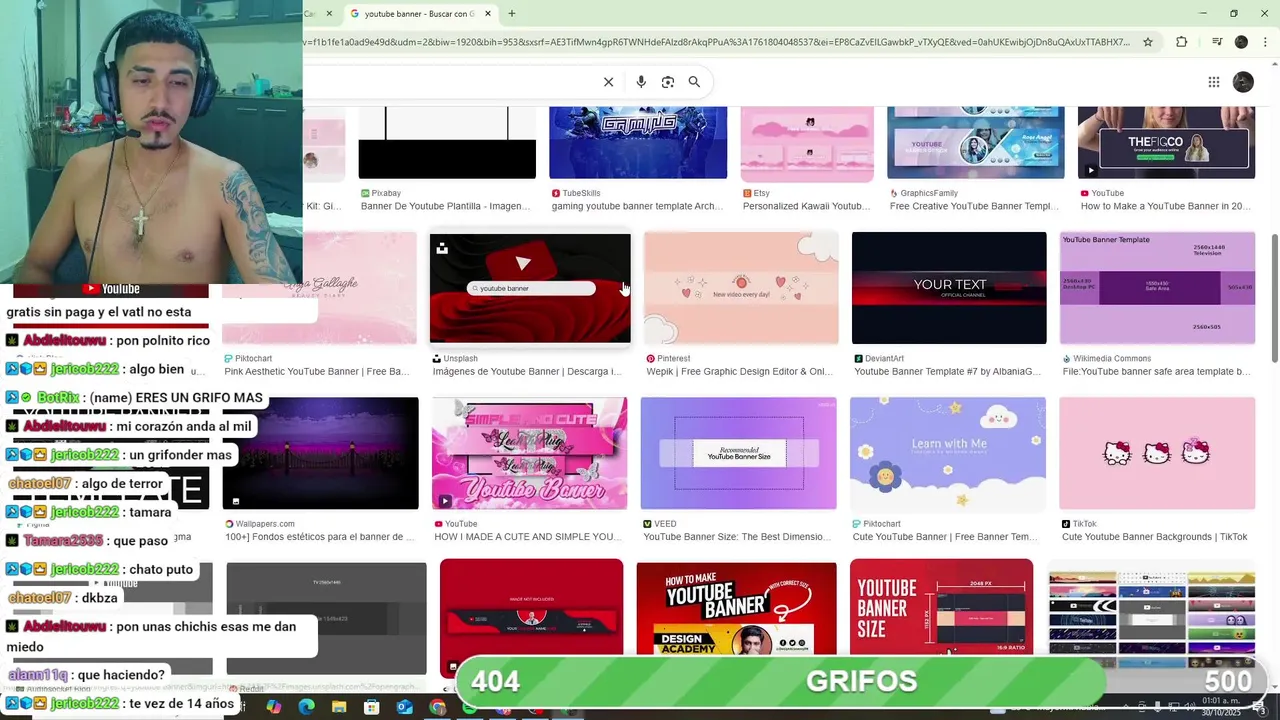Open the VEED recommended banner size thumbnail
Screen dimensions: 1280x720
pos(739,453)
